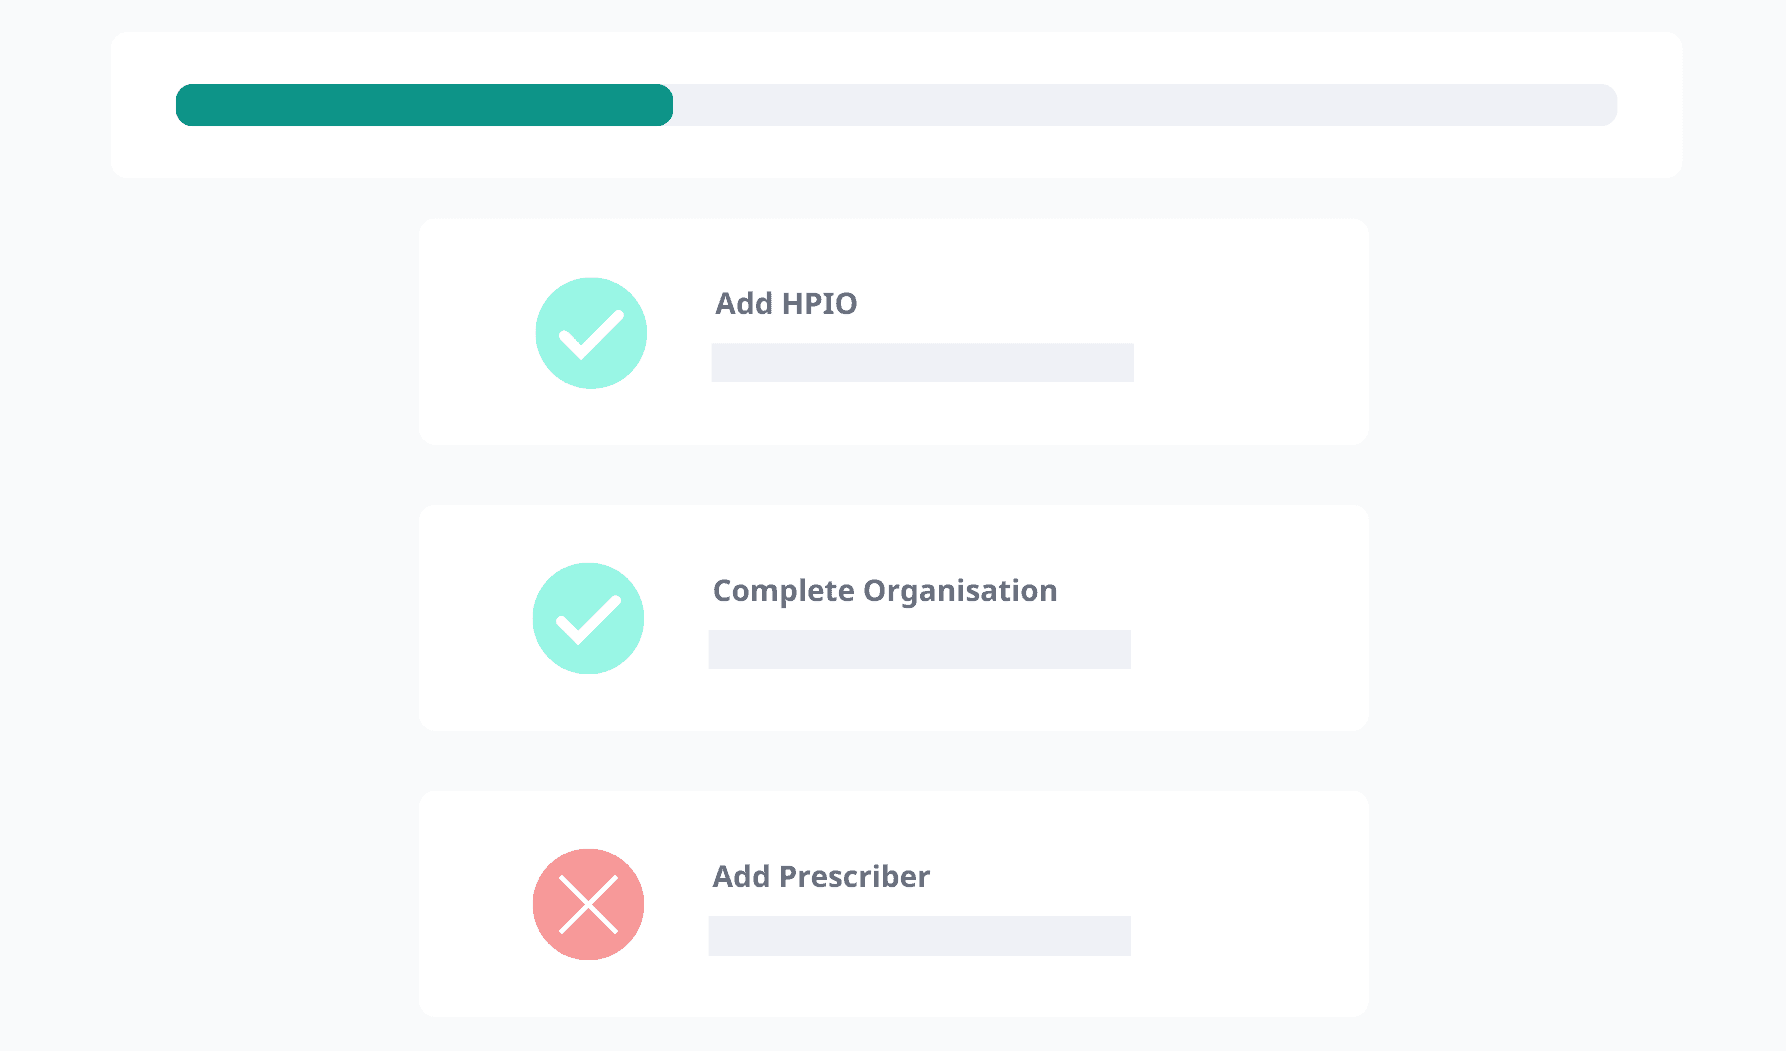The height and width of the screenshot is (1051, 1788).
Task: Click the white tick inside Complete Organisation circle
Action: (x=587, y=620)
